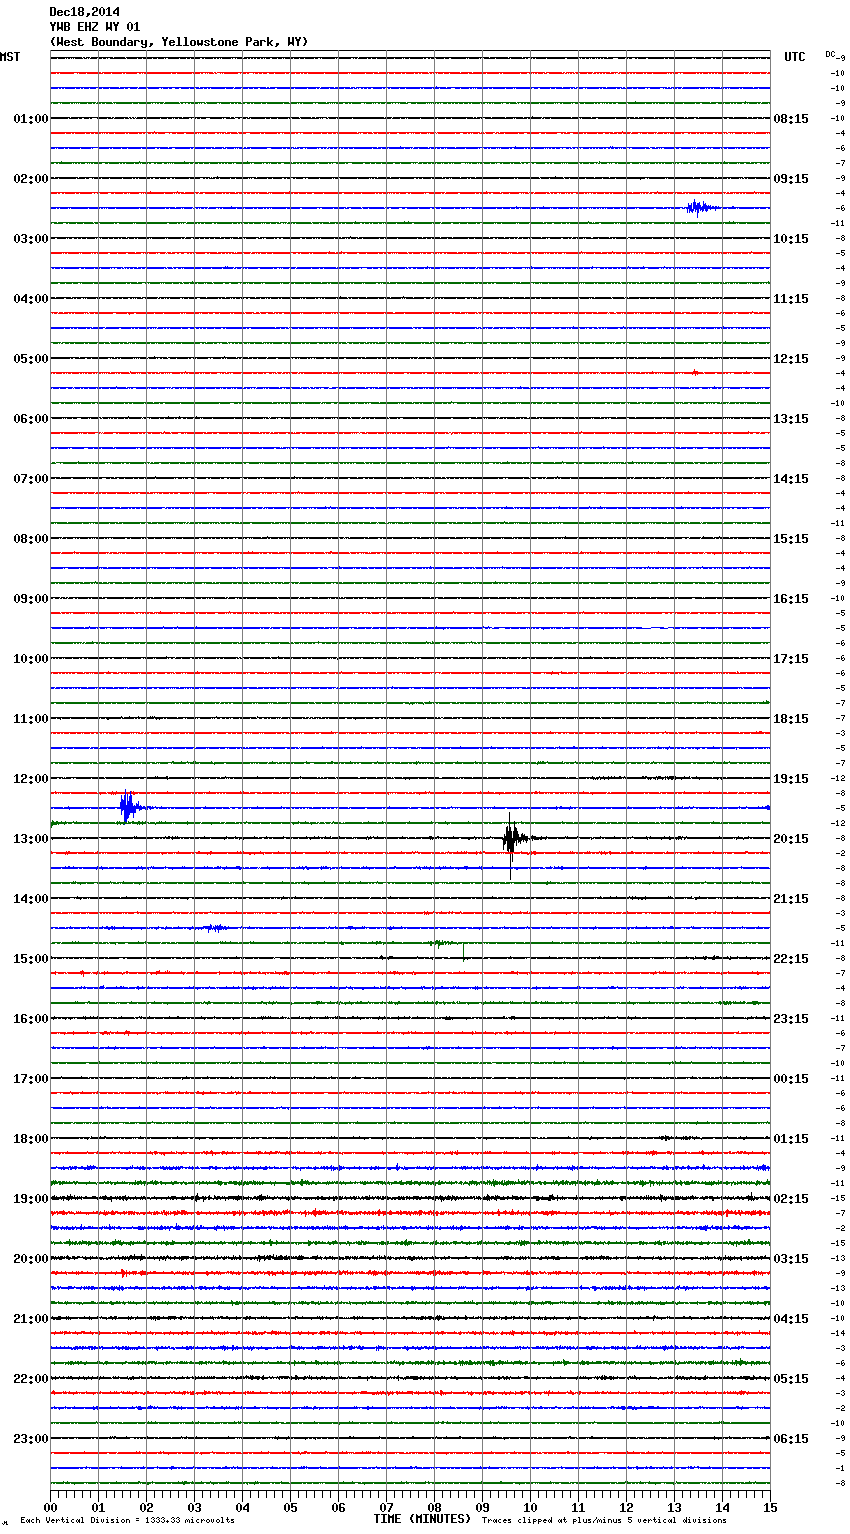Screen dimensions: 850x1534
Task: Click the MST timezone label
Action: click(x=10, y=57)
